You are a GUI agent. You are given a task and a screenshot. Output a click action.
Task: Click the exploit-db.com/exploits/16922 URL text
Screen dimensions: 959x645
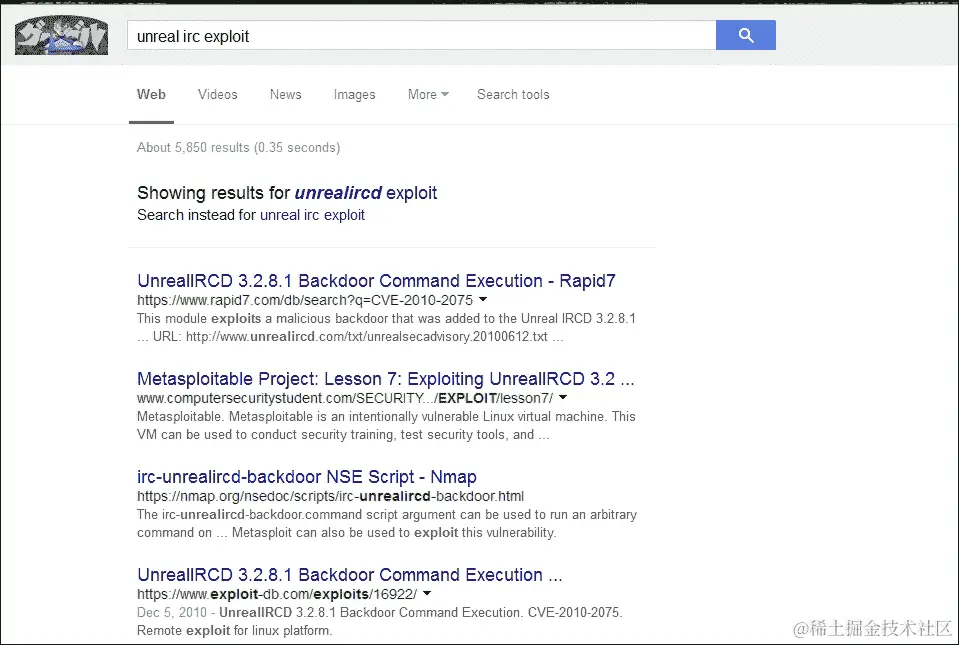click(277, 594)
